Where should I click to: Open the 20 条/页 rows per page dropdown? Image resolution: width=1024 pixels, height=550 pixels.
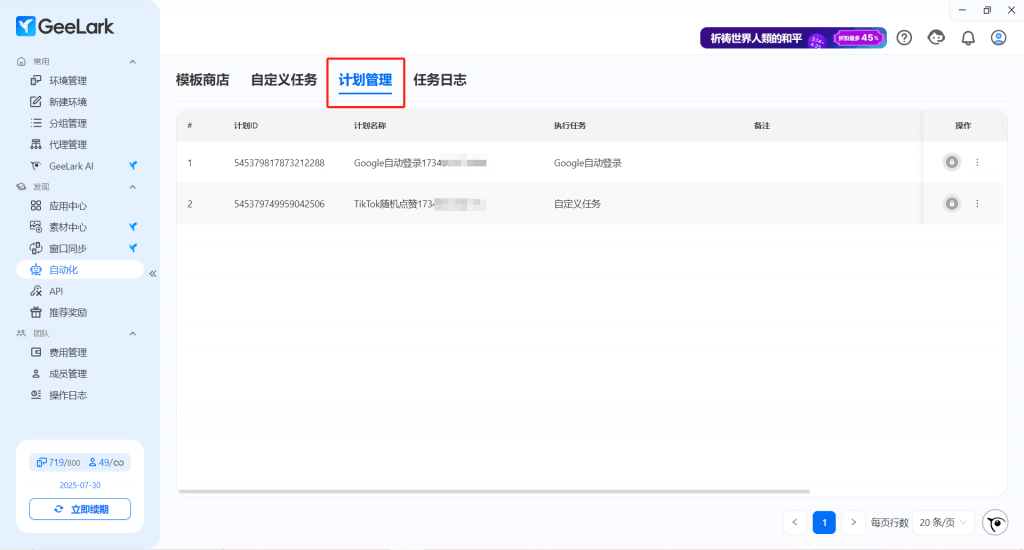pos(943,522)
